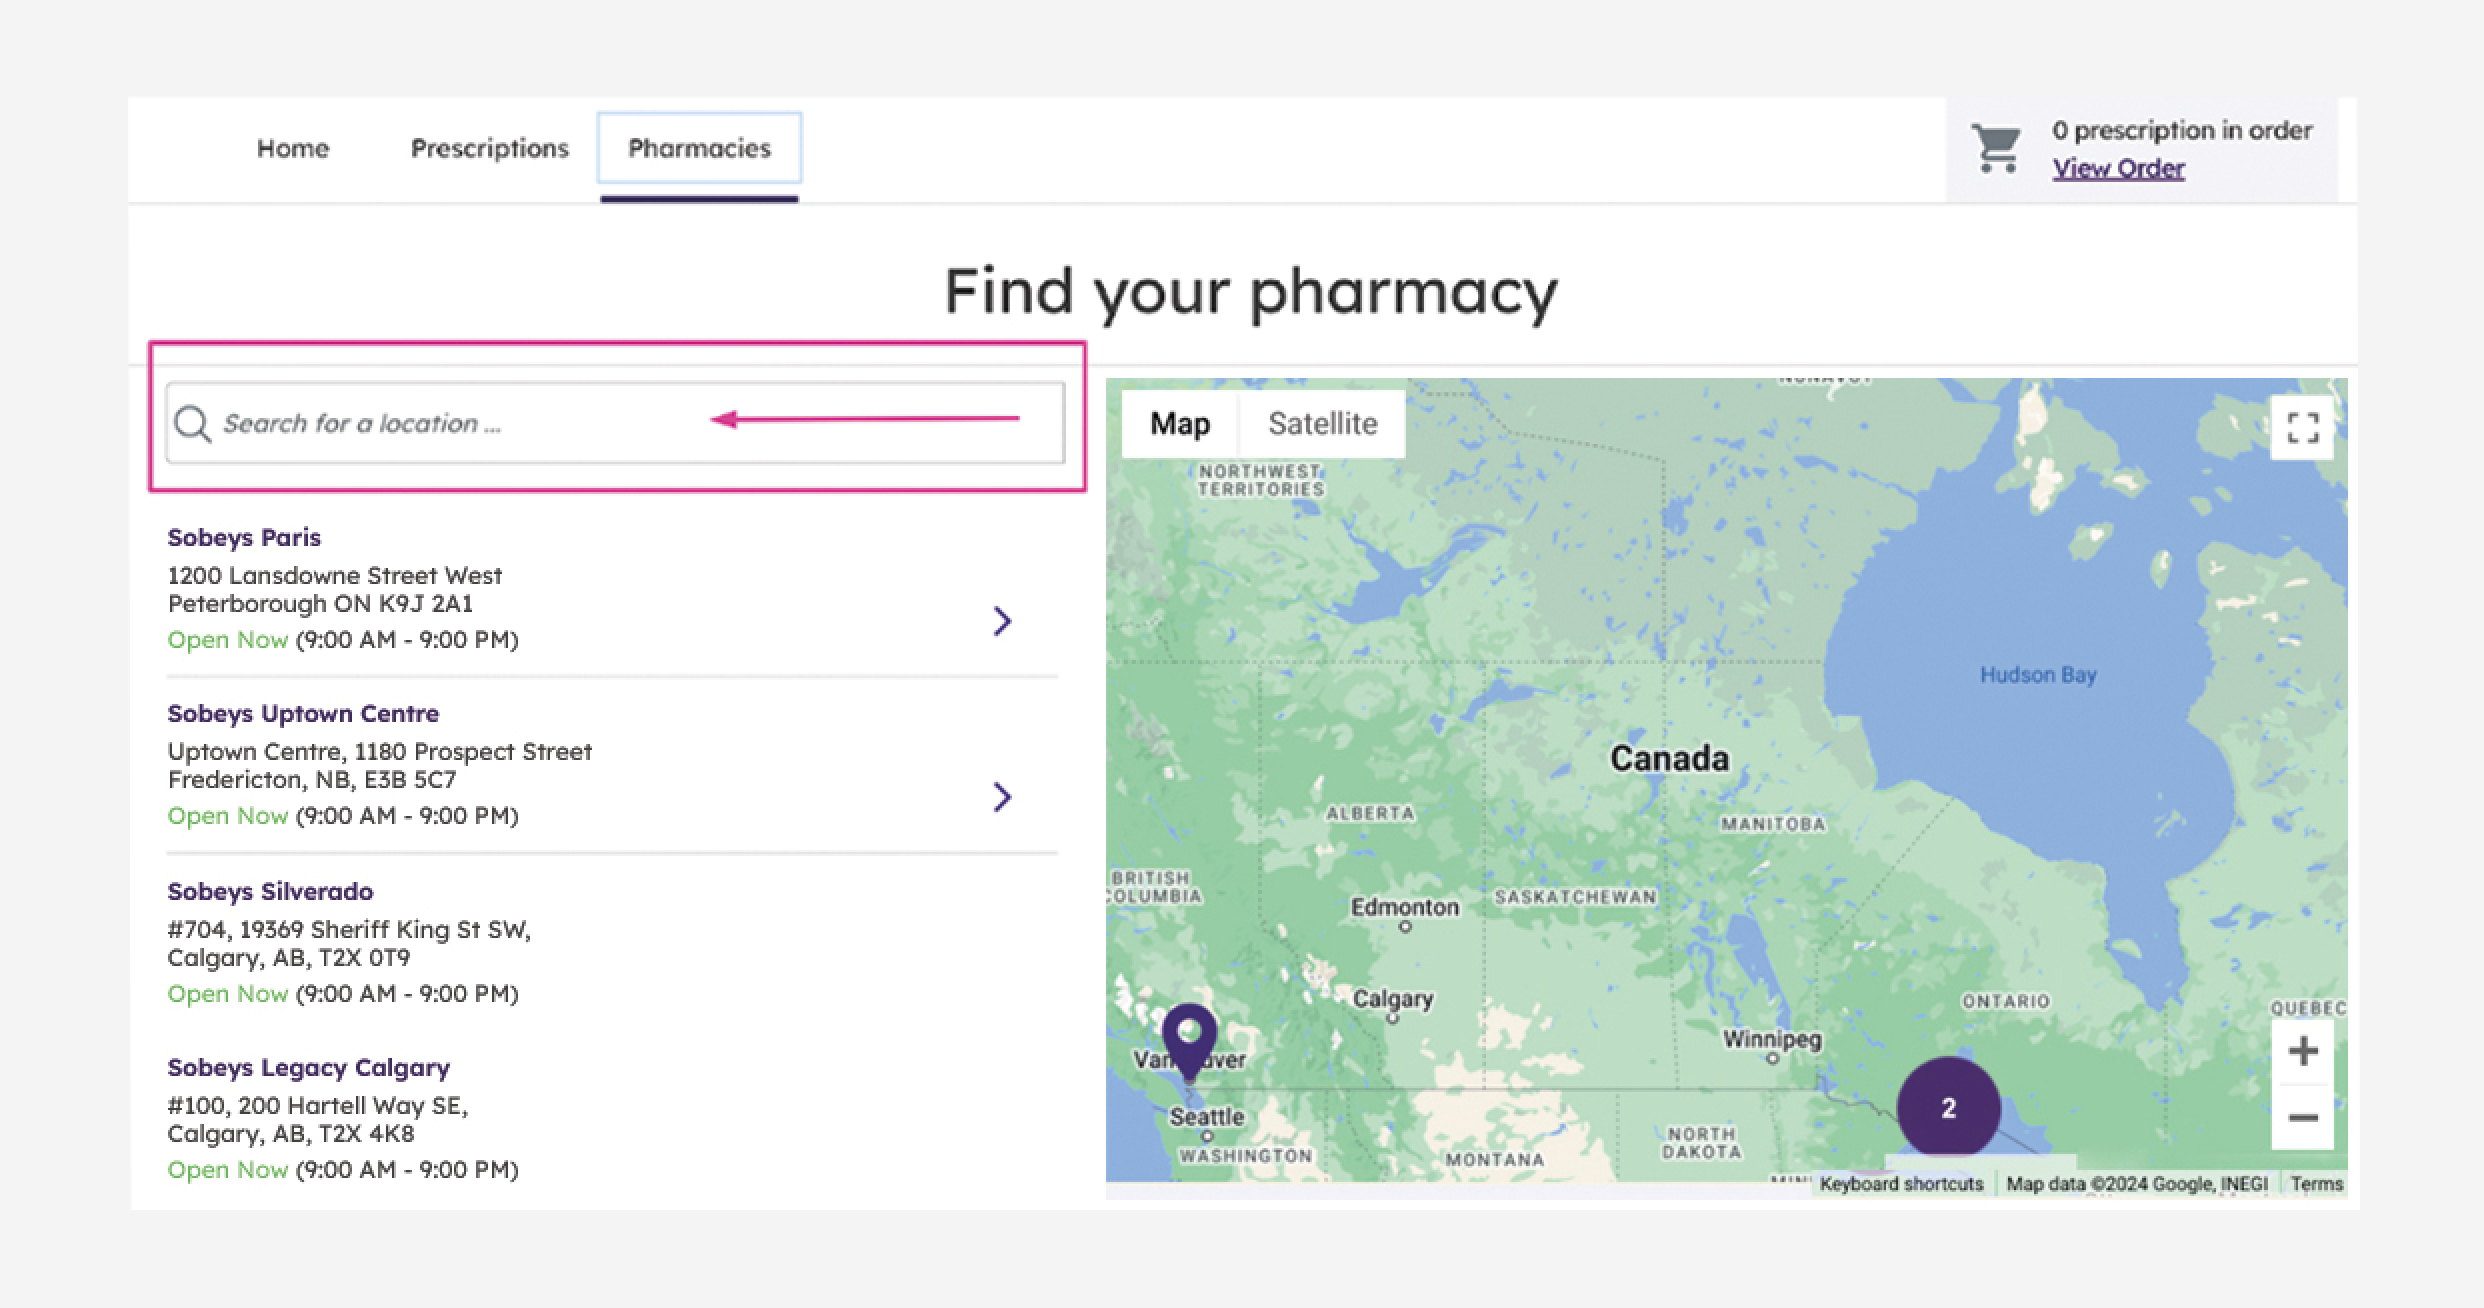The width and height of the screenshot is (2484, 1308).
Task: Click the zoom in plus icon on the map
Action: [2305, 1049]
